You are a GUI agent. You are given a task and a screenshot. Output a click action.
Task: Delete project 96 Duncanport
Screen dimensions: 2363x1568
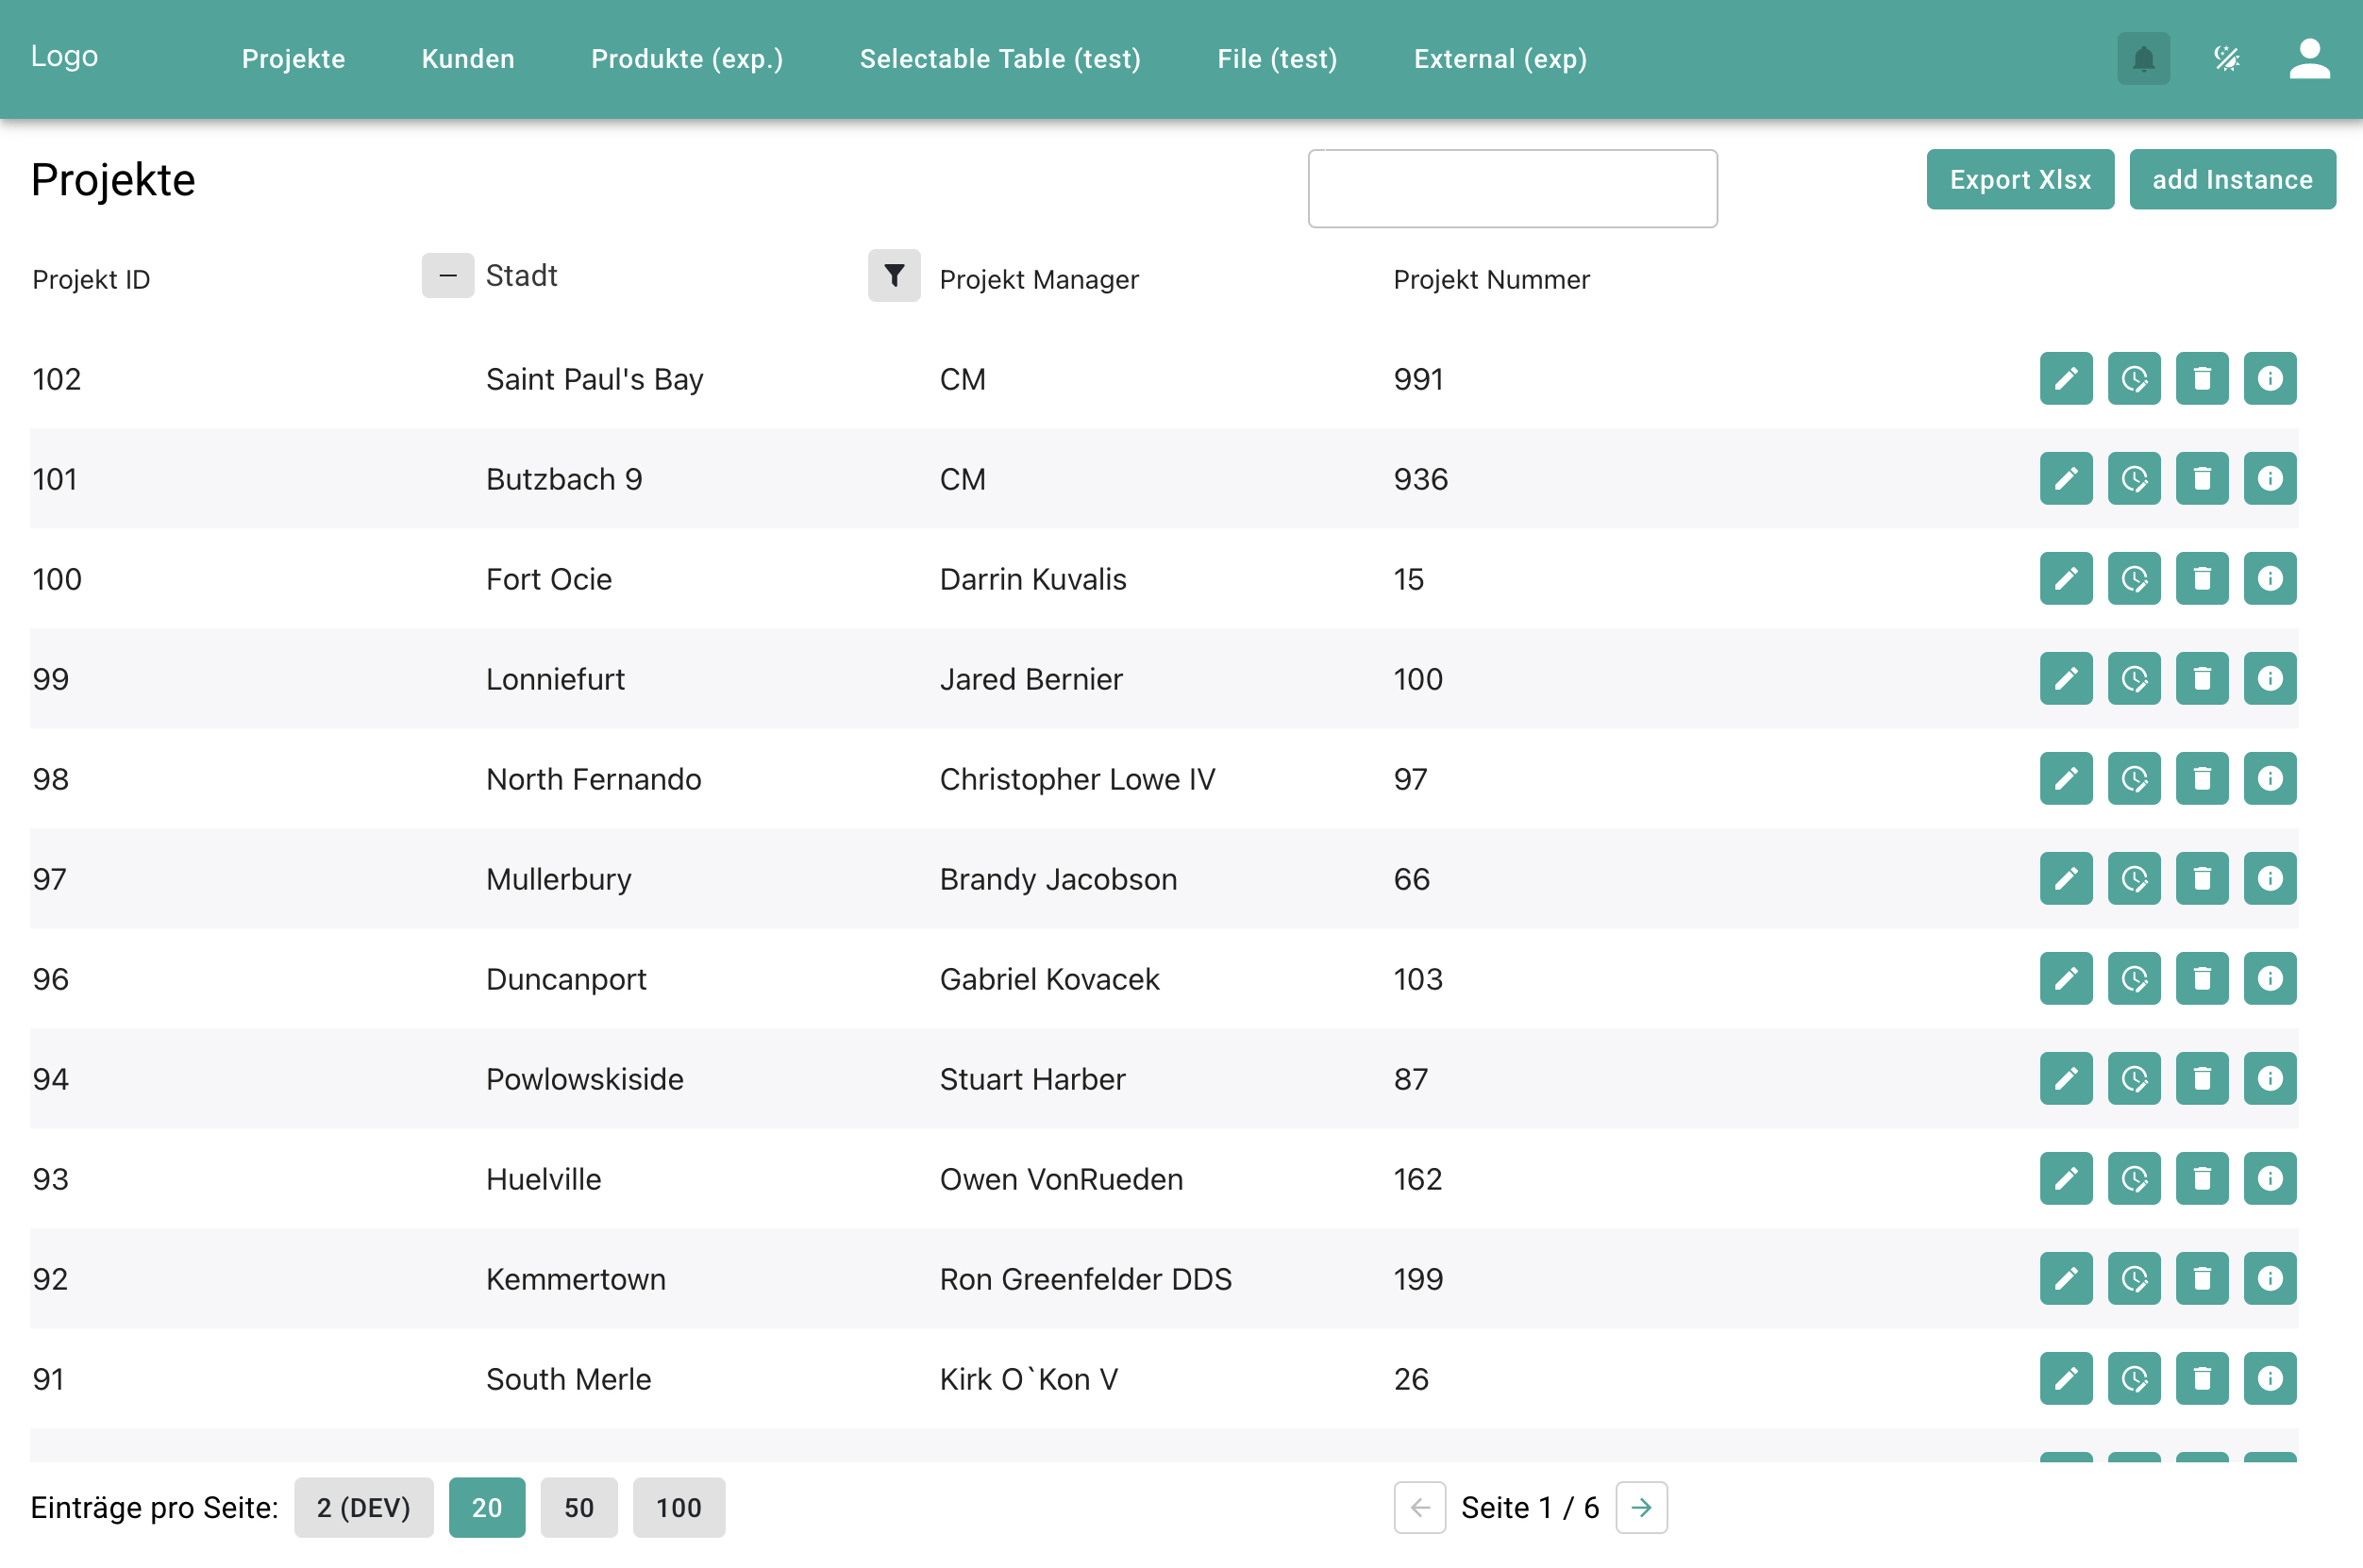pos(2201,979)
